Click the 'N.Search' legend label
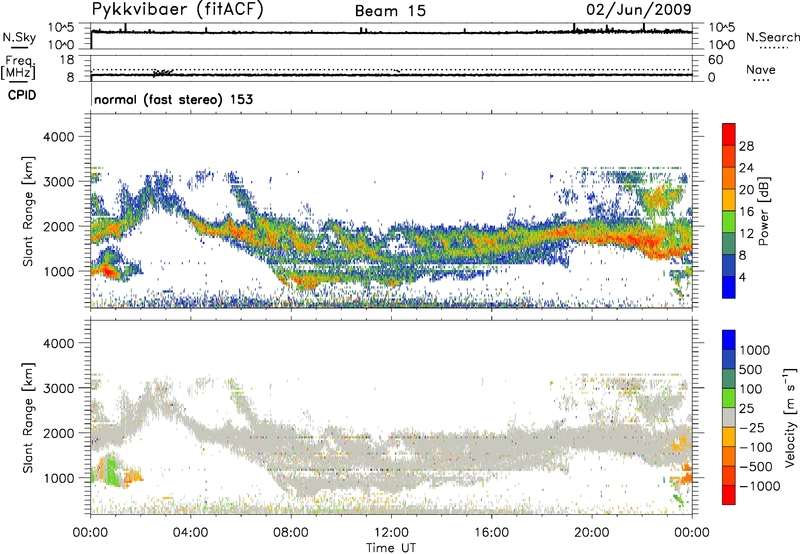 772,37
